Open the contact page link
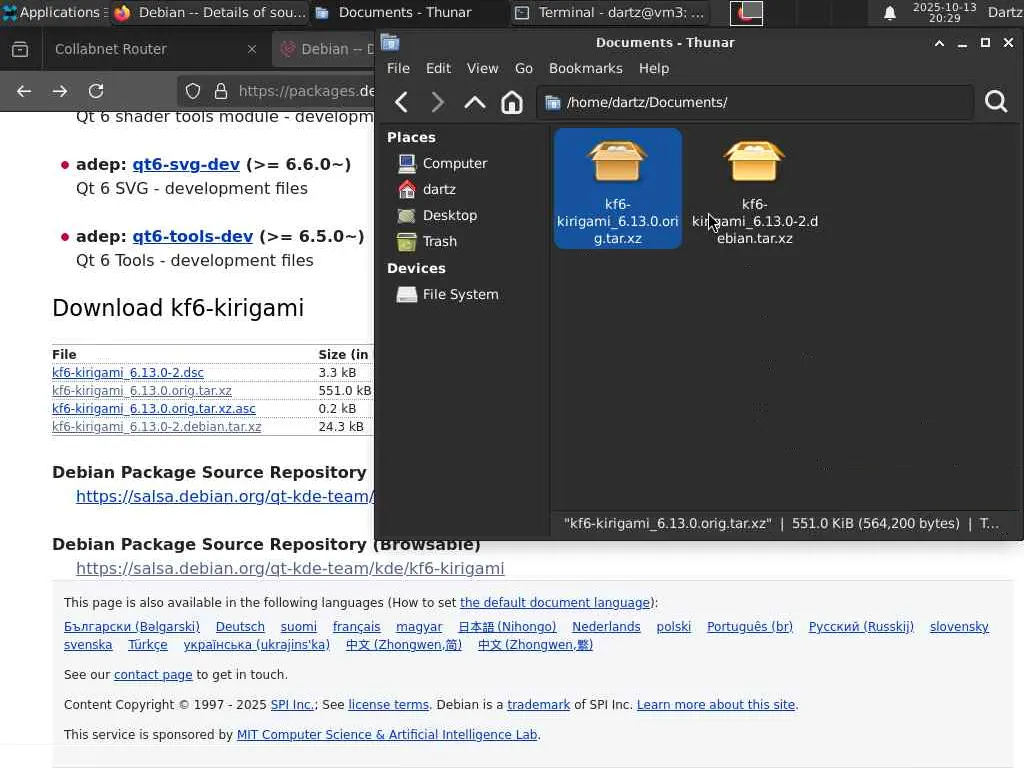Viewport: 1024px width, 768px height. (x=153, y=675)
